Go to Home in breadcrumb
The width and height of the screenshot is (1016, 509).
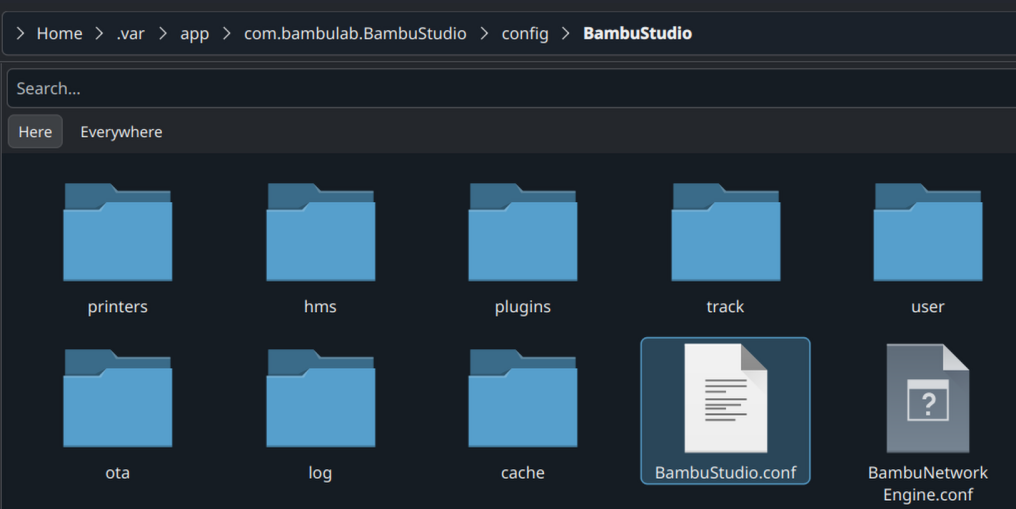60,33
